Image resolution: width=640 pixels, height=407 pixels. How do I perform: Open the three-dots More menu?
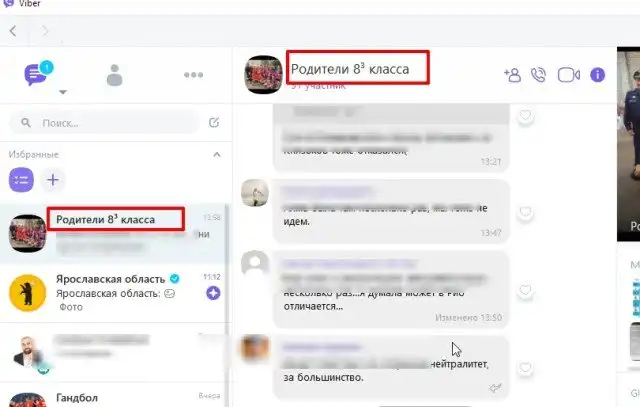click(x=193, y=75)
